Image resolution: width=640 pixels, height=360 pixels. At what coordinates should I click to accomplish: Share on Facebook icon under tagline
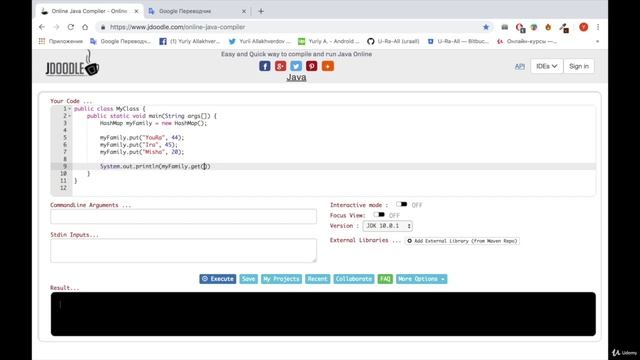coord(264,66)
